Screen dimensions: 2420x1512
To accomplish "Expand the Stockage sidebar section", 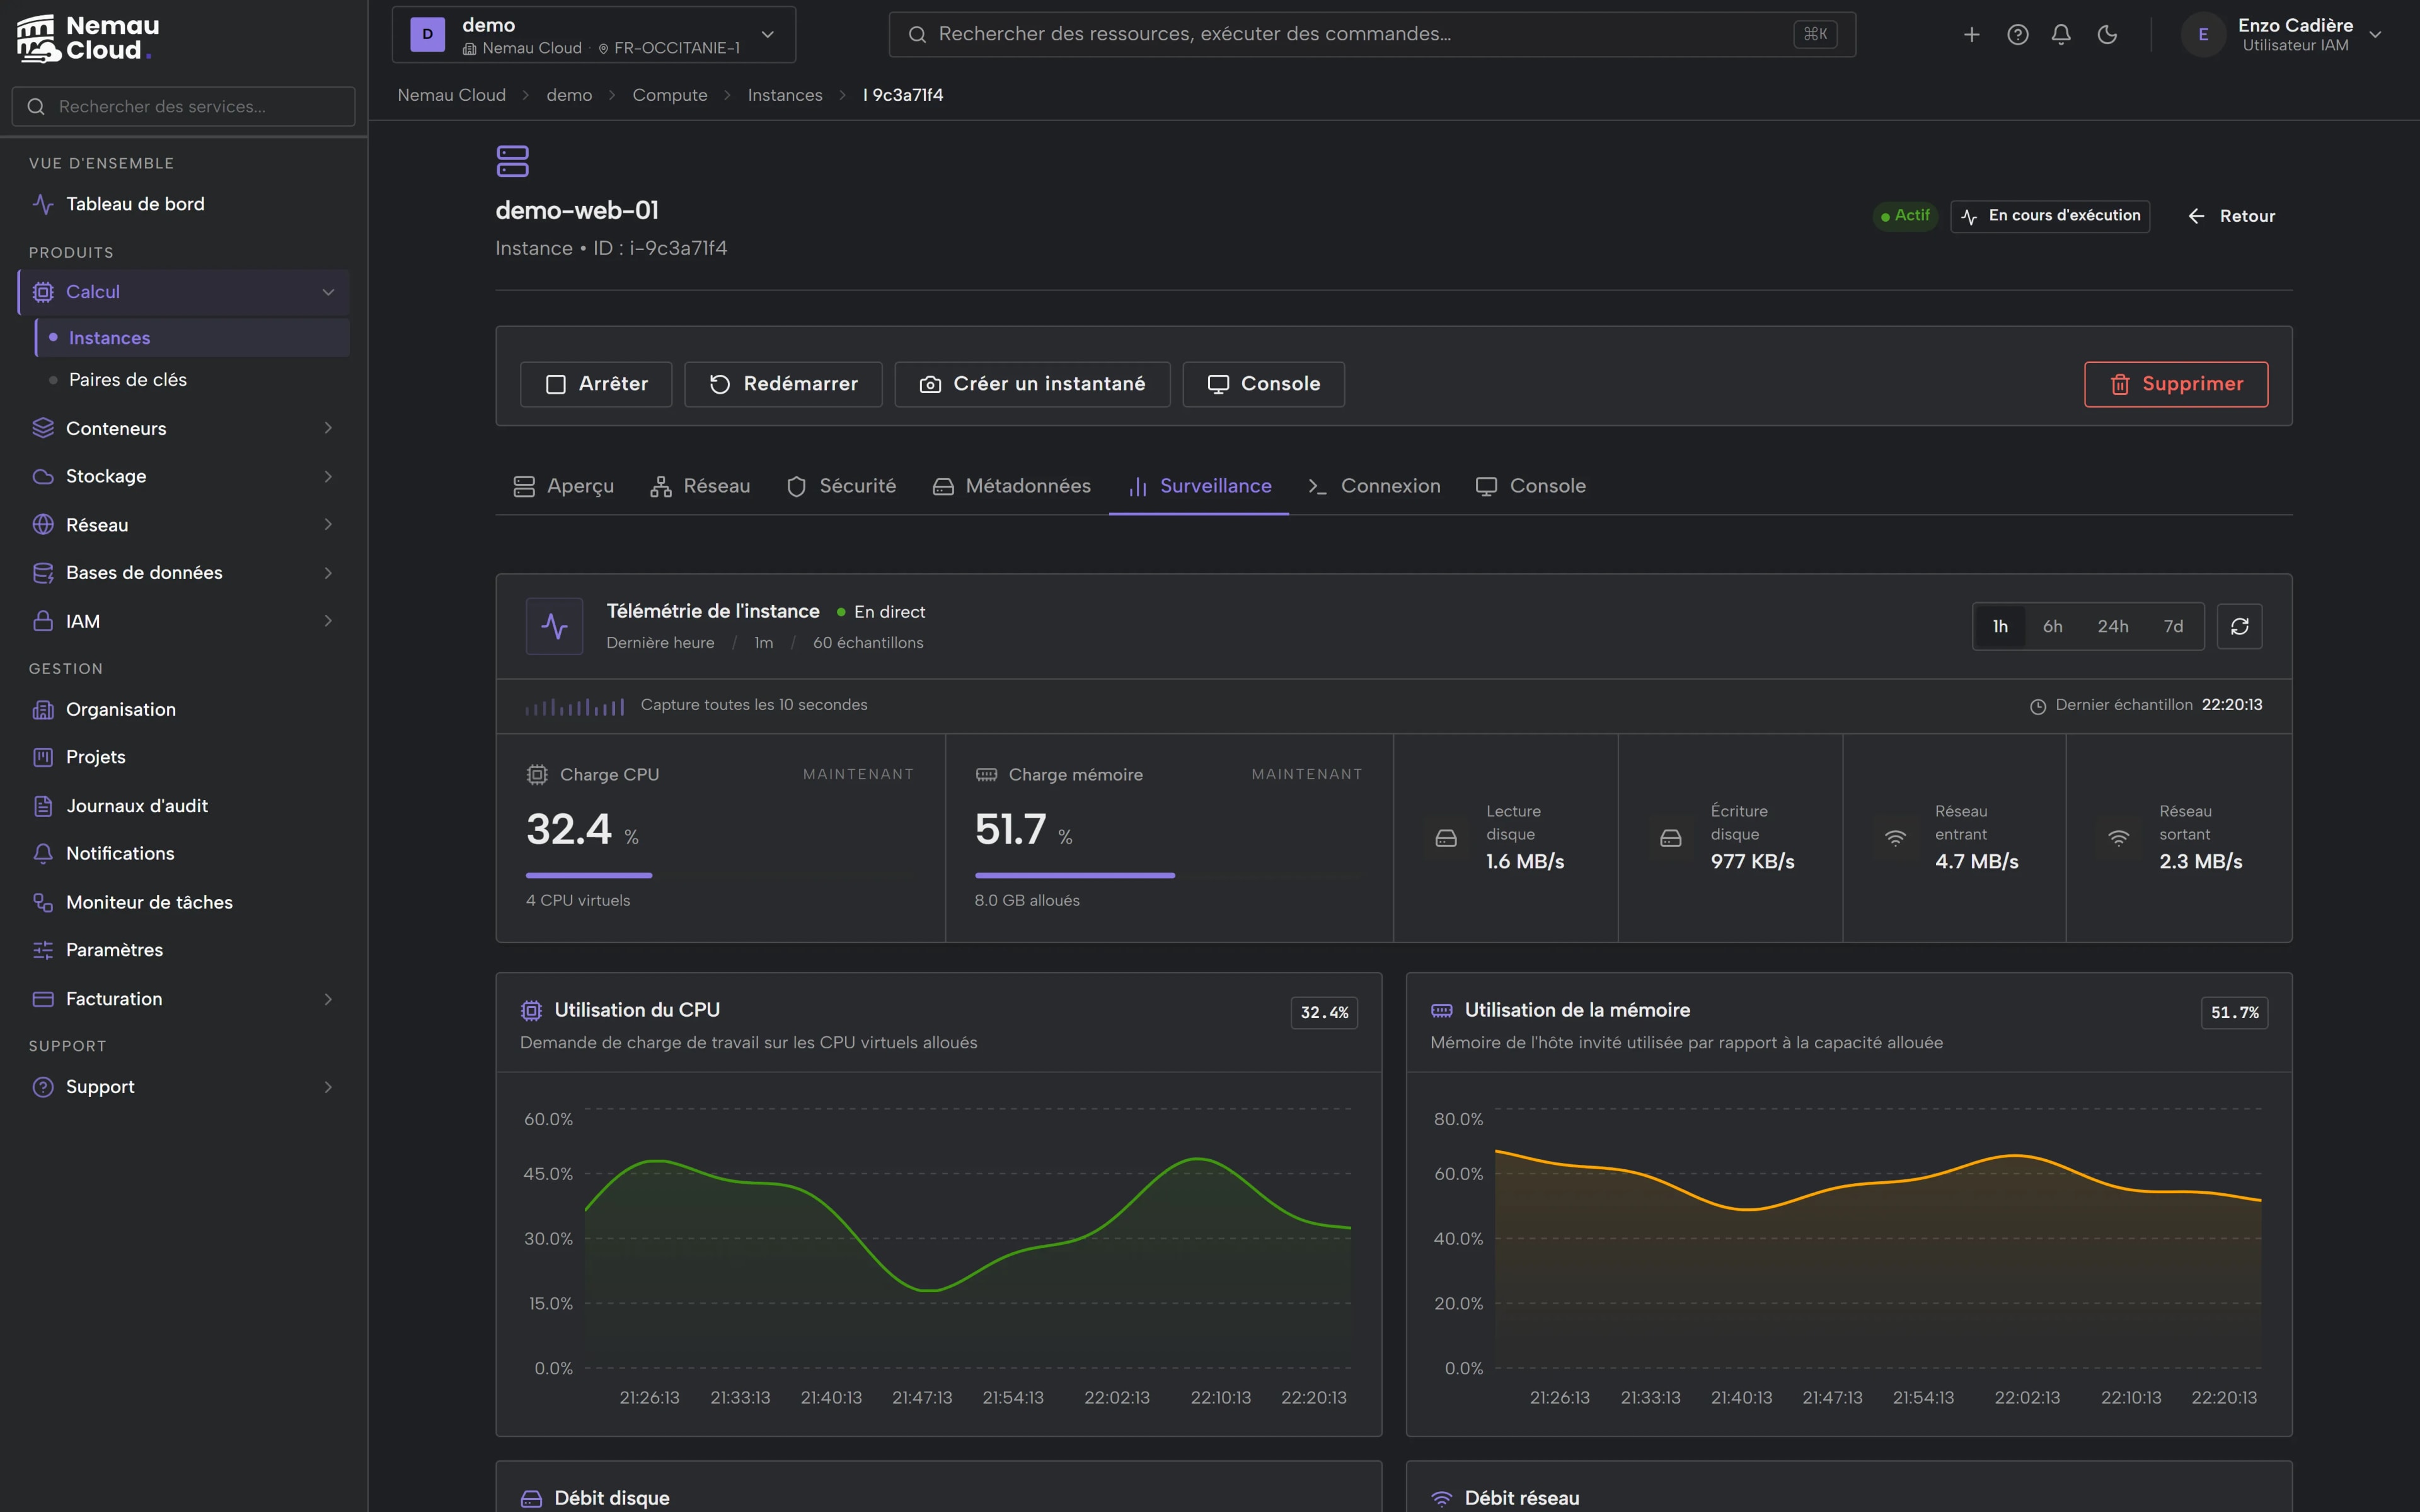I will (x=184, y=476).
